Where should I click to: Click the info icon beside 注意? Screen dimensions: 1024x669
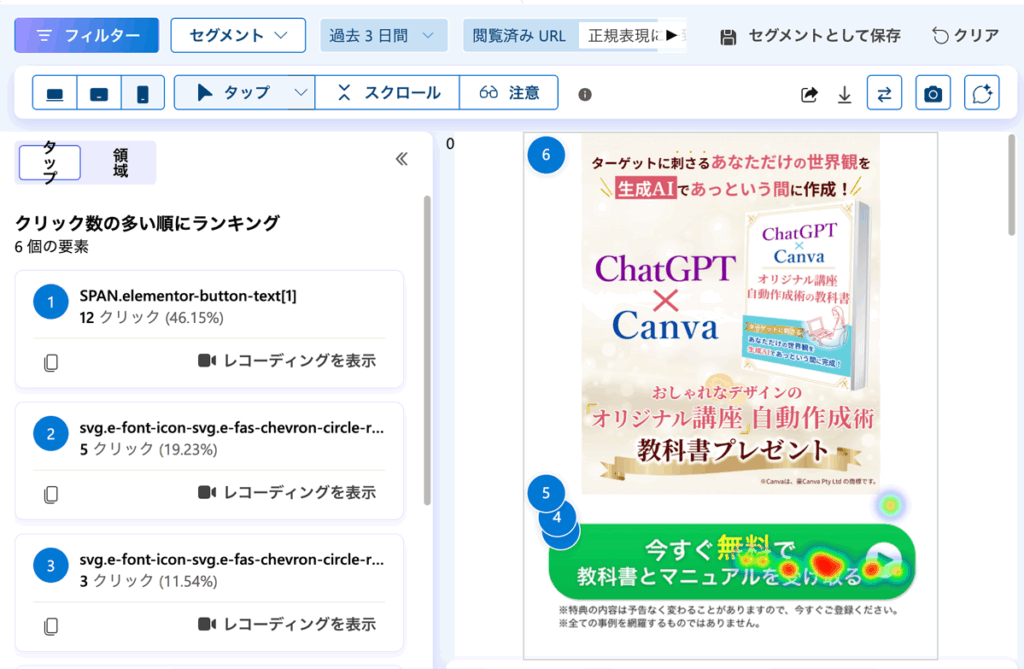(x=585, y=94)
